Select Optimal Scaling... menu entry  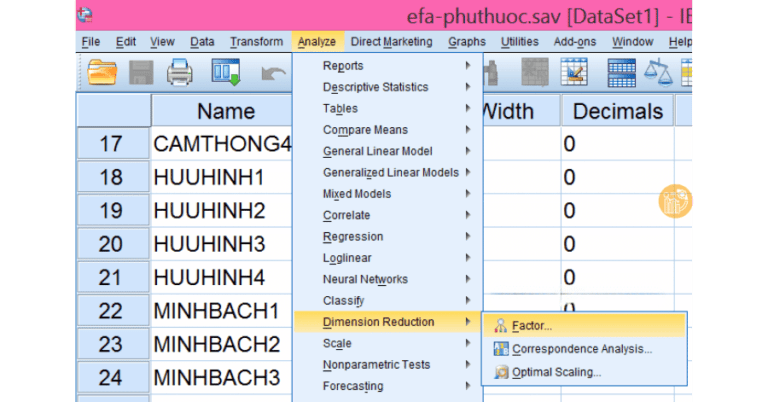(x=556, y=372)
